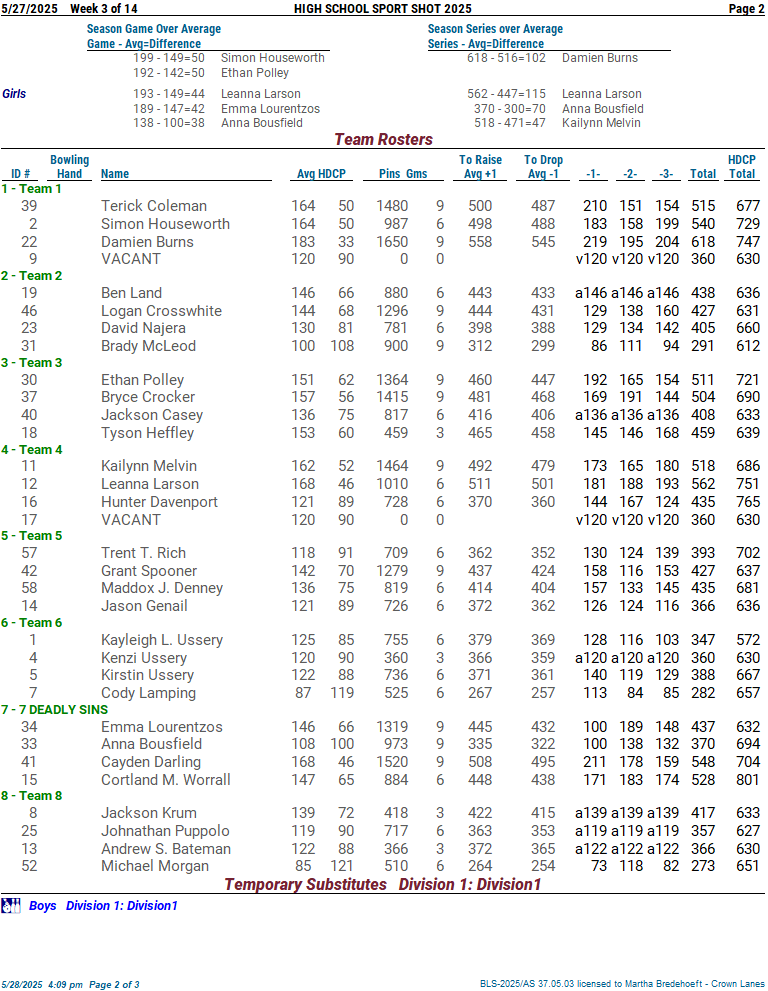Select the name 'Hunter Davenport'
Viewport: 768px width, 991px height.
click(x=159, y=502)
